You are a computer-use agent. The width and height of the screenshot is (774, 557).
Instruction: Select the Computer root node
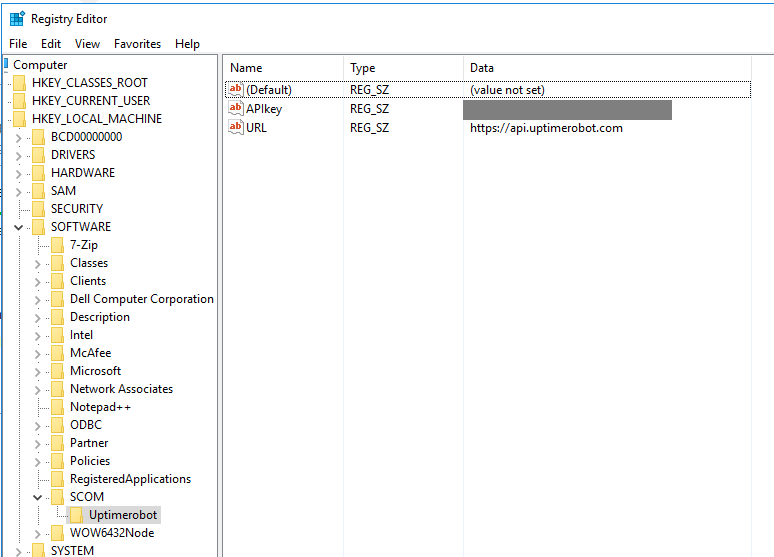tap(40, 65)
